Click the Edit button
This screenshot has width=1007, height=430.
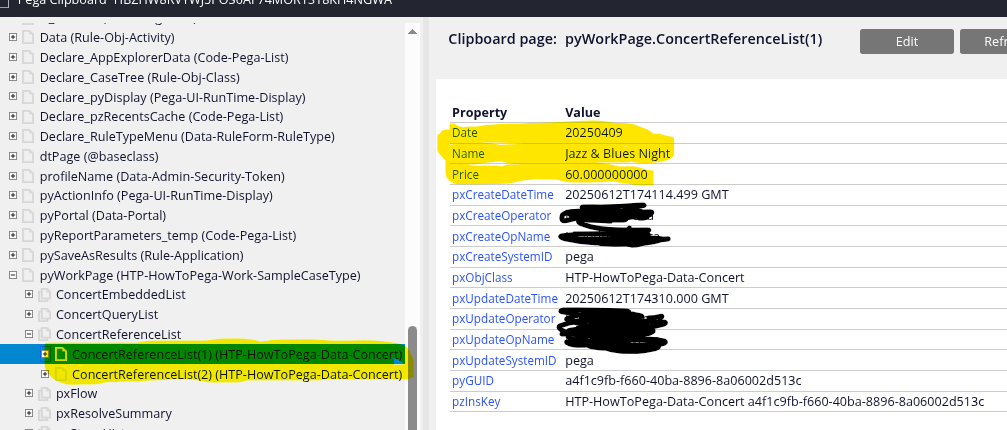[x=906, y=42]
